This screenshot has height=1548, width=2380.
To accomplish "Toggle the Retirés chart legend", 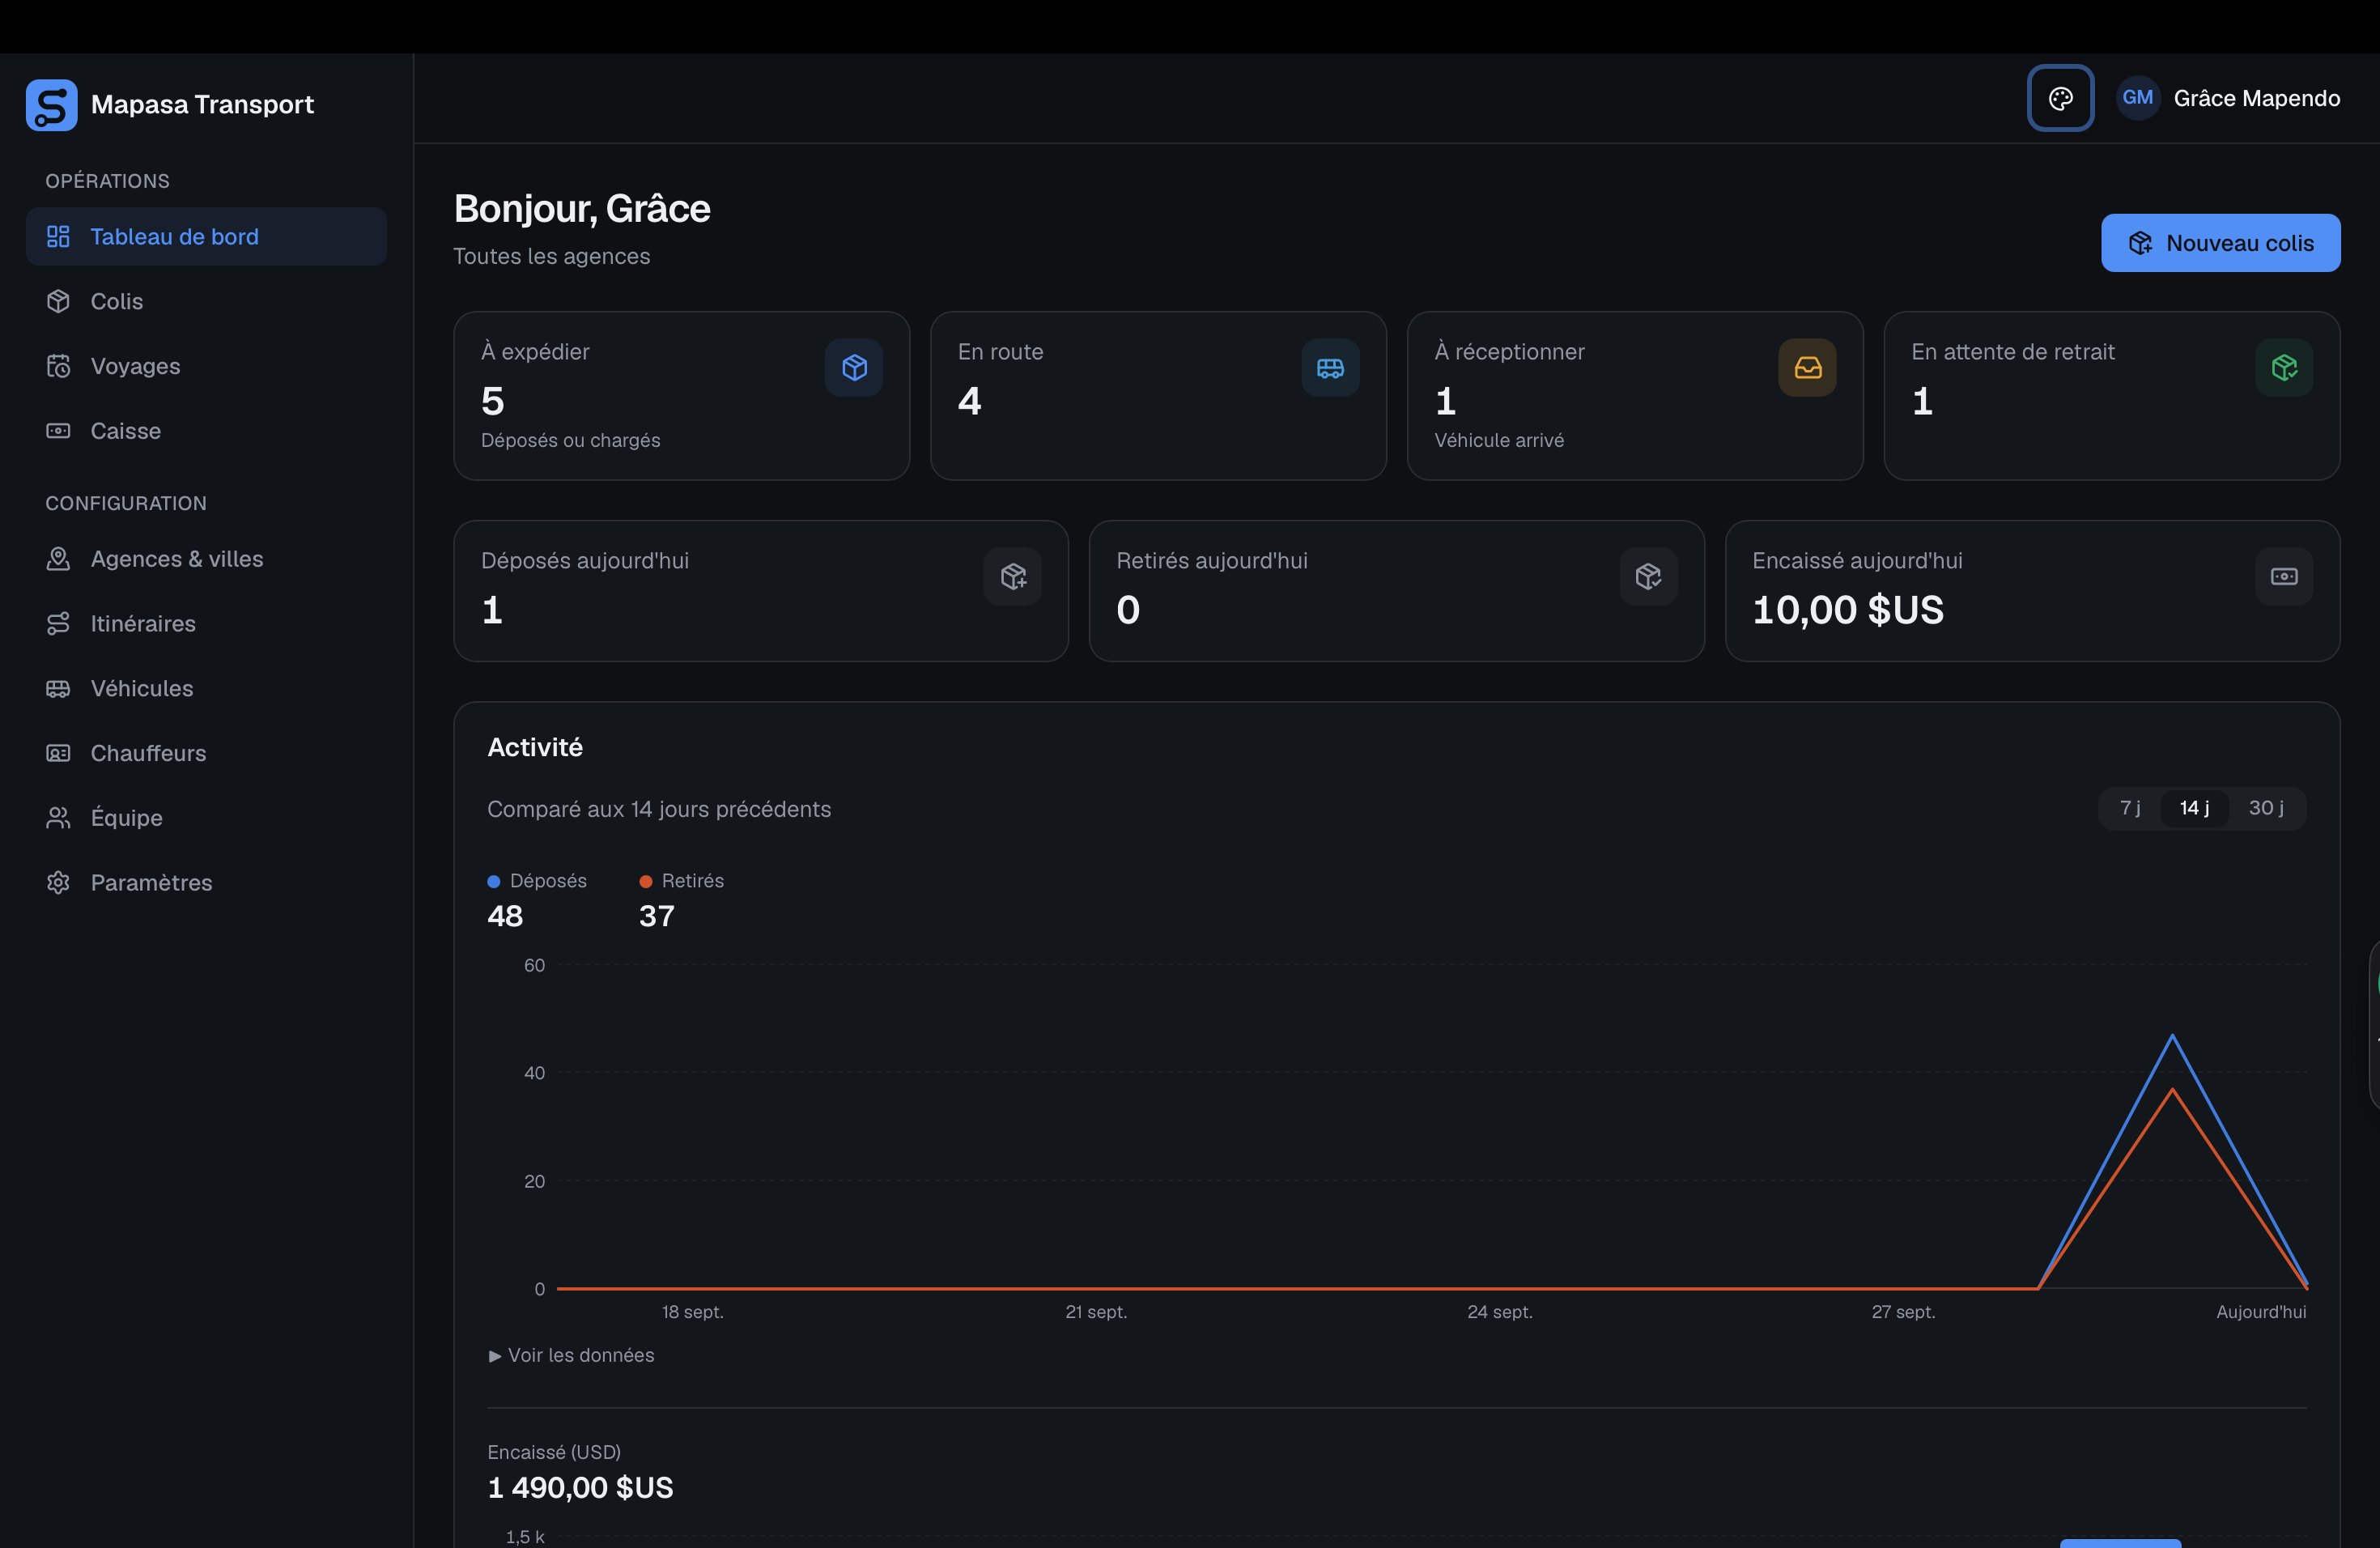I will 681,881.
